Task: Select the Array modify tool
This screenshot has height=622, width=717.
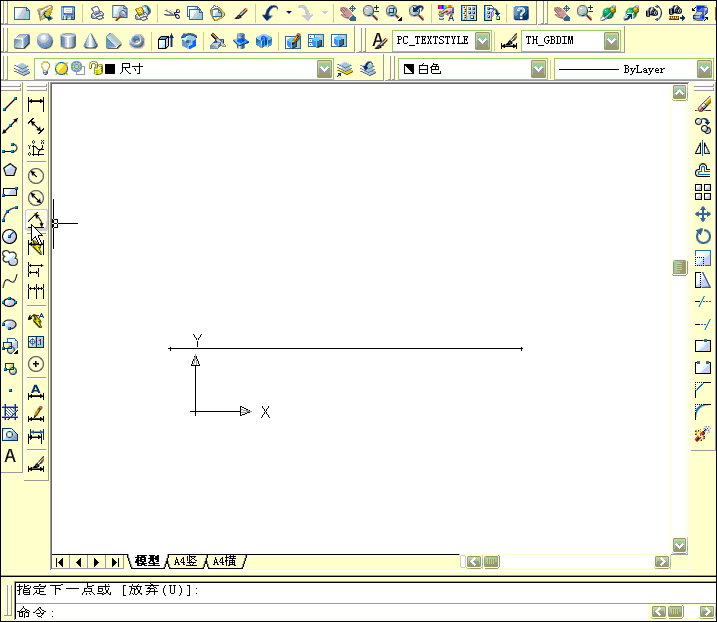Action: point(703,192)
